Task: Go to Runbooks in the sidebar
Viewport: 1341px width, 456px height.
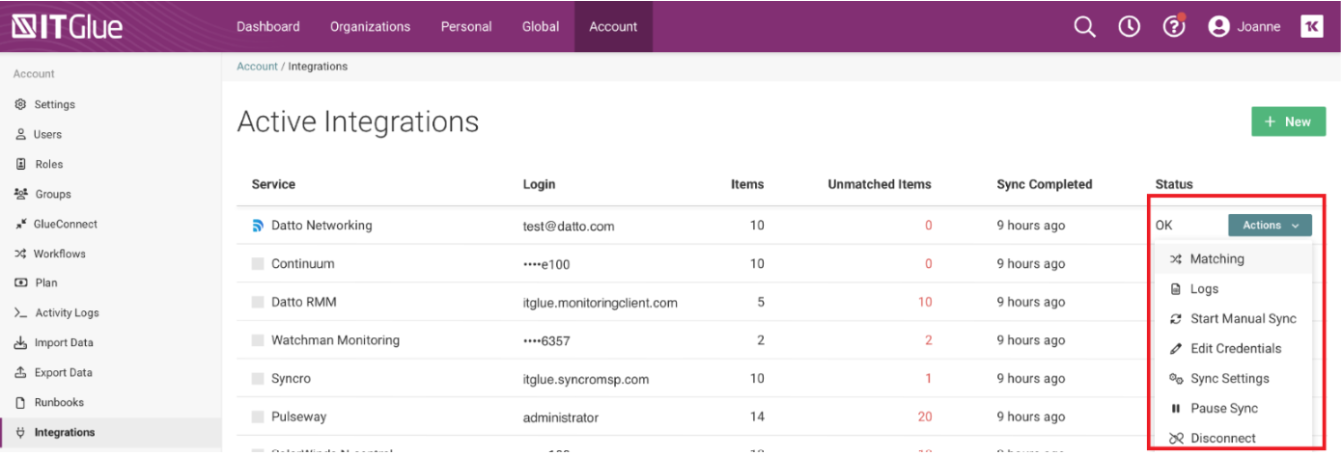Action: coord(59,402)
